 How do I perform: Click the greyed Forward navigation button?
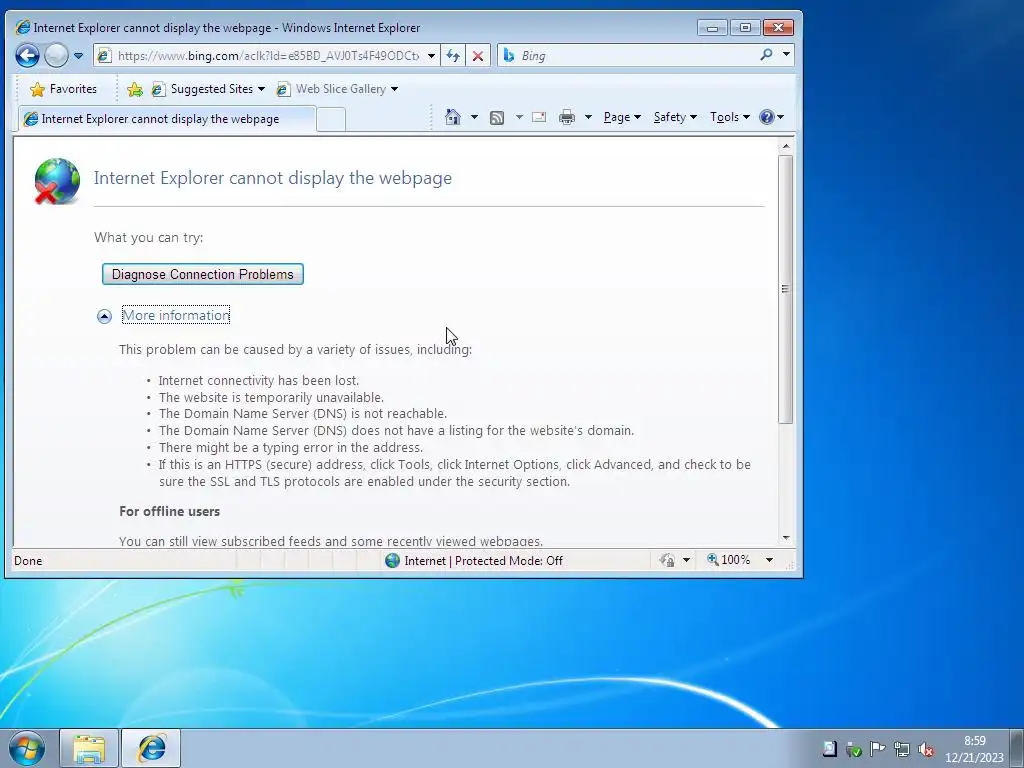56,56
